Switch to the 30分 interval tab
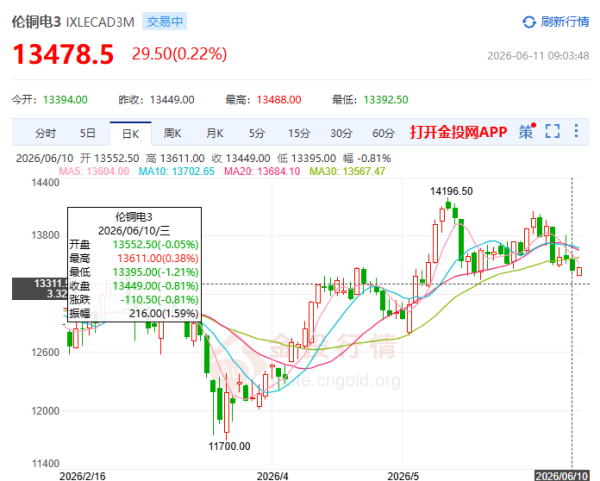This screenshot has width=600, height=481. (341, 133)
